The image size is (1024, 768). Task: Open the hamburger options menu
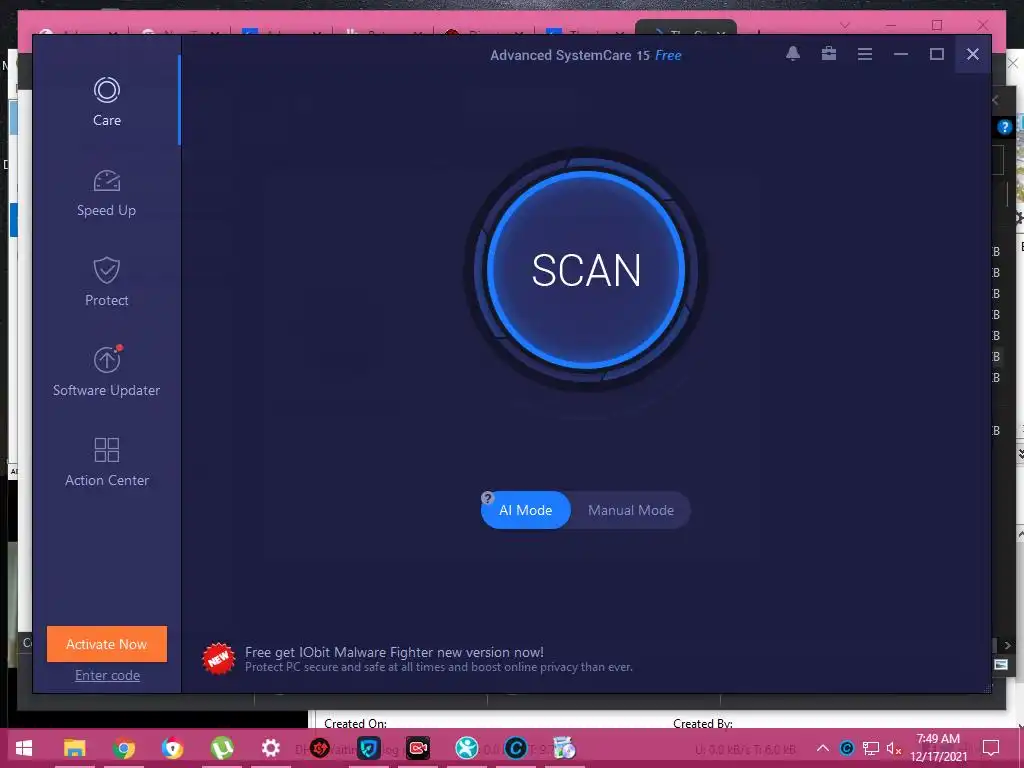pos(865,54)
